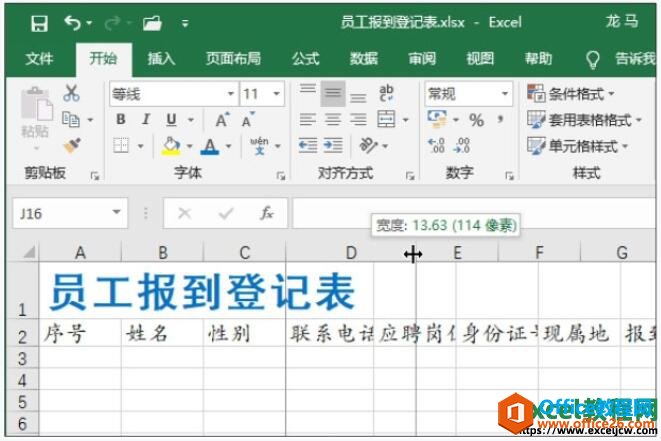This screenshot has height=441, width=661.
Task: Click the Copy icon
Action: point(71,119)
